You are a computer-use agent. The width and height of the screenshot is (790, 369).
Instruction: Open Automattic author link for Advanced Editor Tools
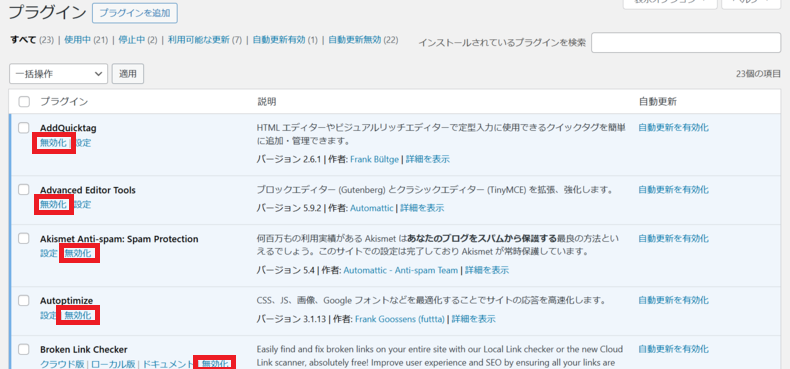coord(372,208)
